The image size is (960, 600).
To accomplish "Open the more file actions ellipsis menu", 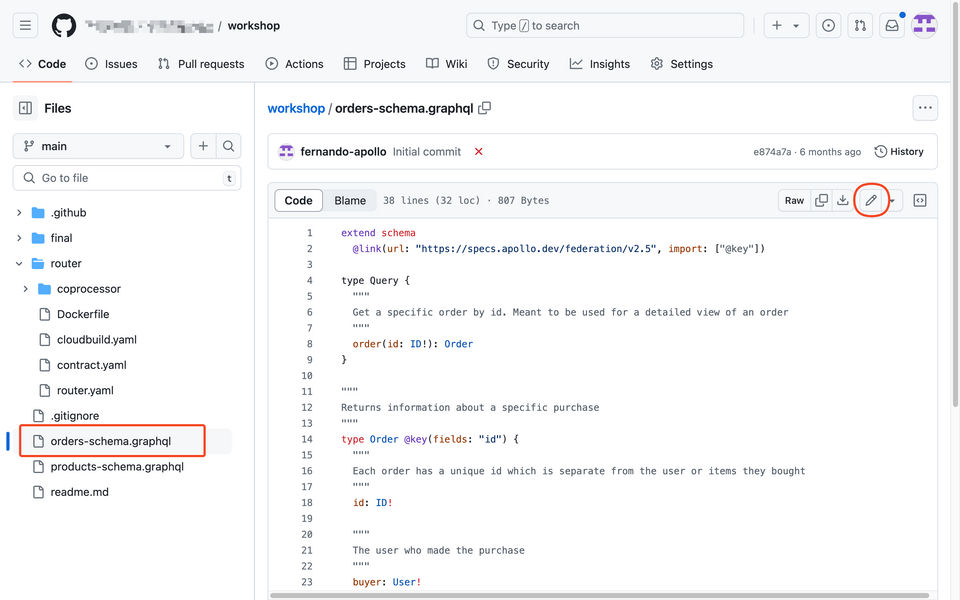I will click(x=924, y=108).
